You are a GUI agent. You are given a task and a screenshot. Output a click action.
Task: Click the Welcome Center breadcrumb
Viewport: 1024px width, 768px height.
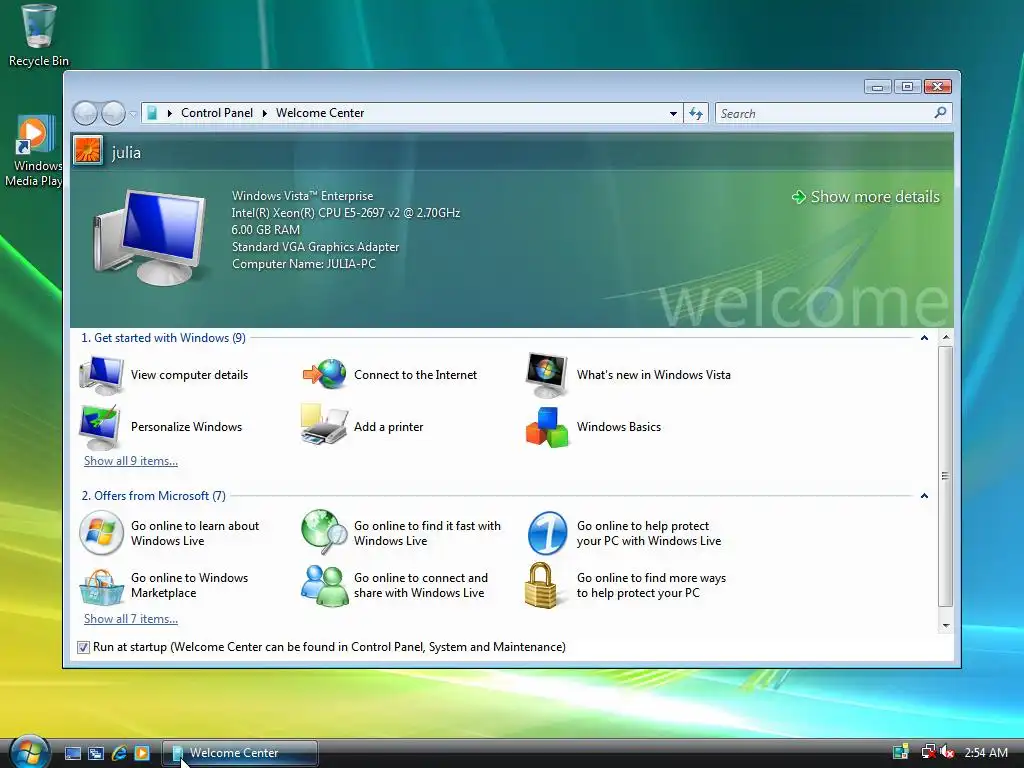click(x=320, y=113)
